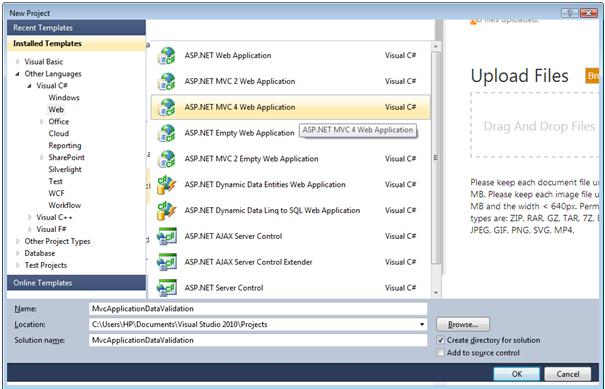Click the AJAX Server Control Extender icon
This screenshot has width=605, height=389.
pos(167,262)
